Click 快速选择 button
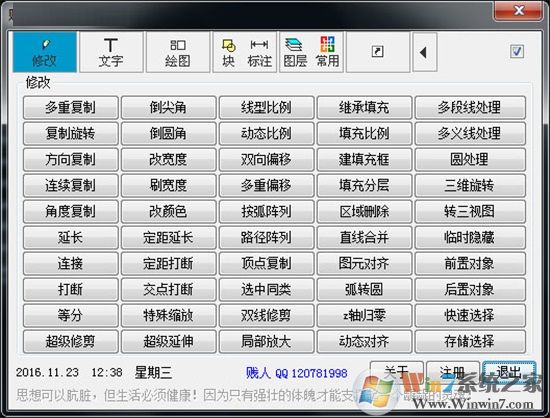 click(x=470, y=315)
